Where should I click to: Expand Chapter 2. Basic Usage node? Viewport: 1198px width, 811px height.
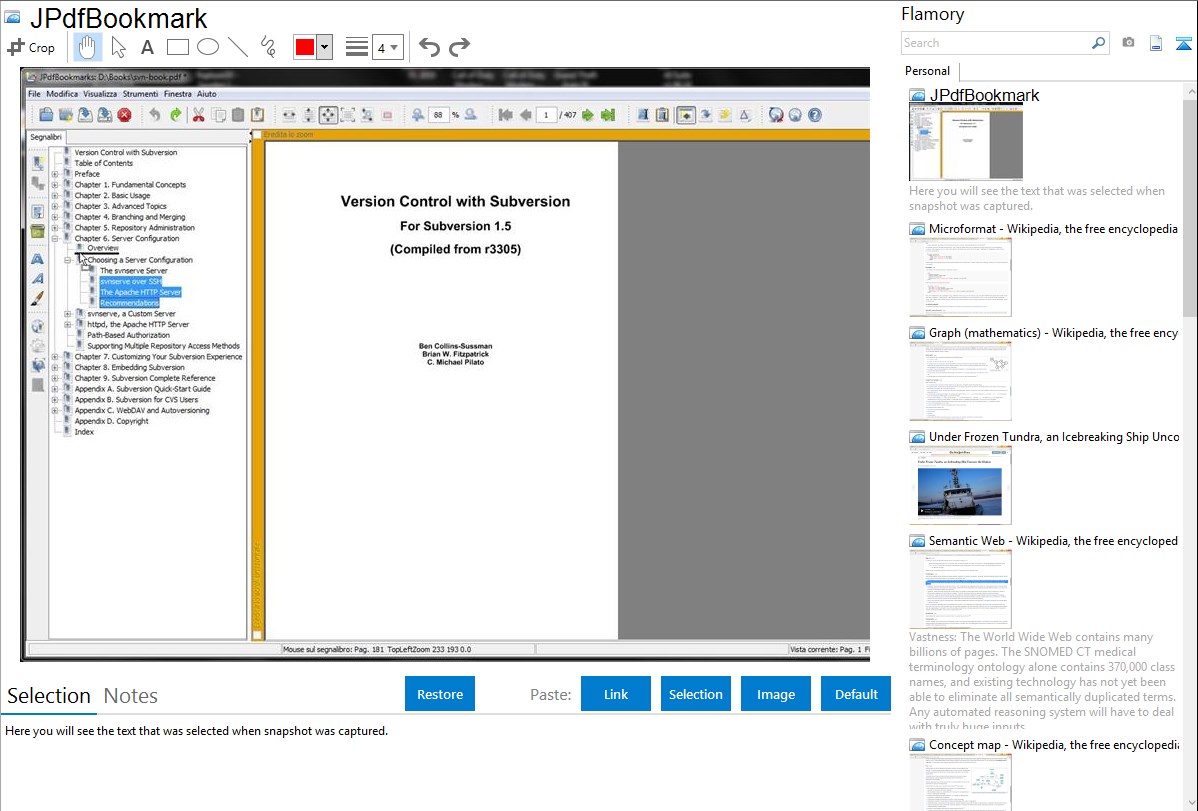pos(55,196)
